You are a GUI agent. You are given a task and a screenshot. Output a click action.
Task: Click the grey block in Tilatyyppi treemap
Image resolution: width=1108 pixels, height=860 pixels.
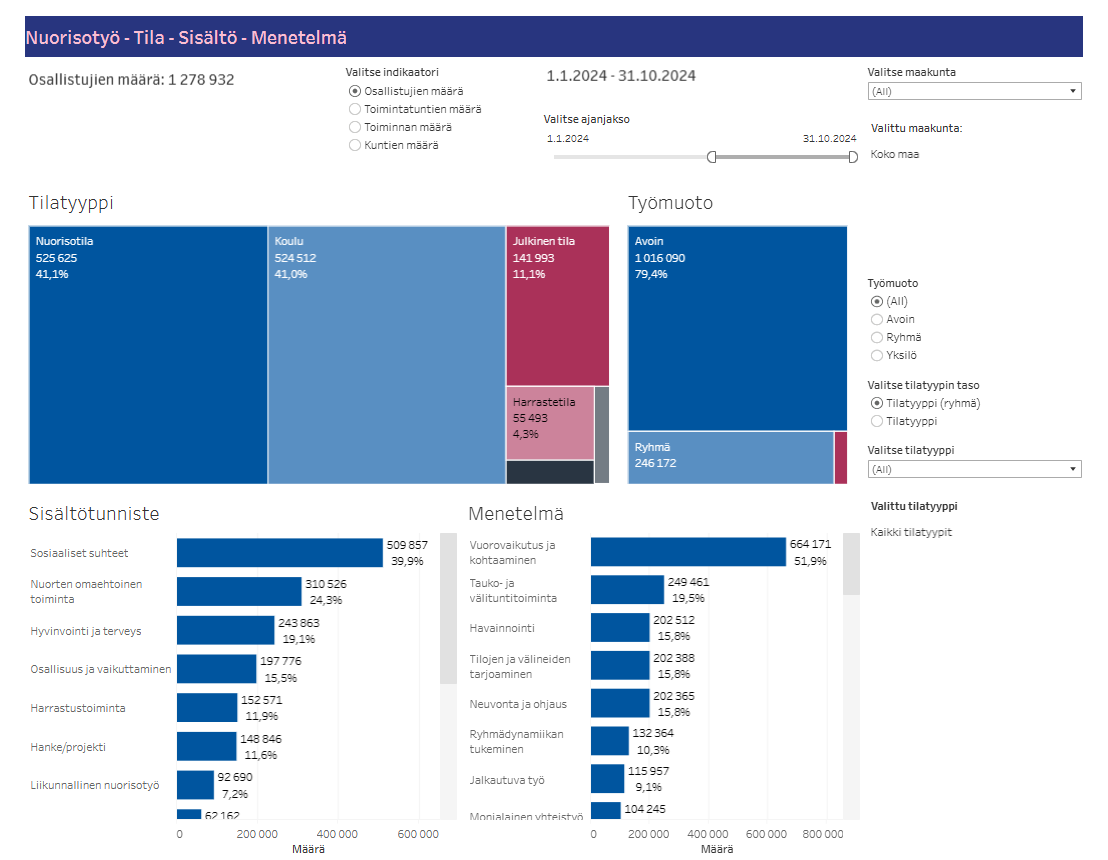602,435
